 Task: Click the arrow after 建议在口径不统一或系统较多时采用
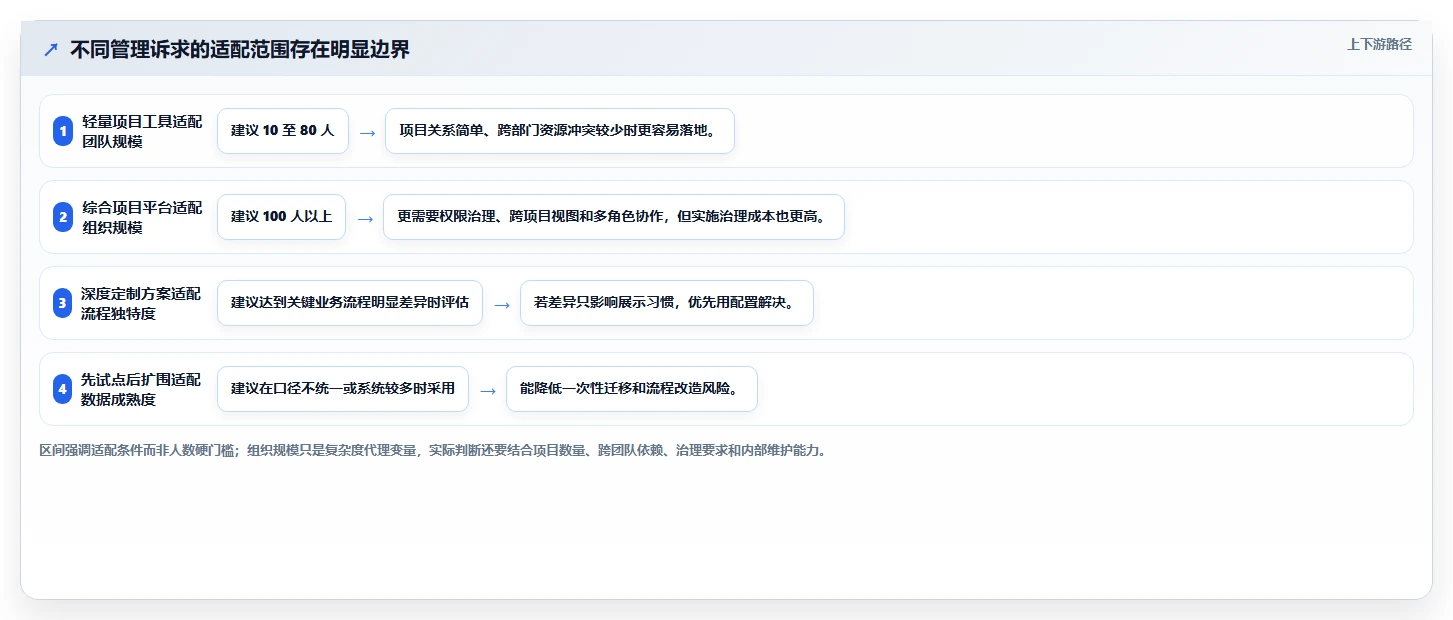(488, 390)
